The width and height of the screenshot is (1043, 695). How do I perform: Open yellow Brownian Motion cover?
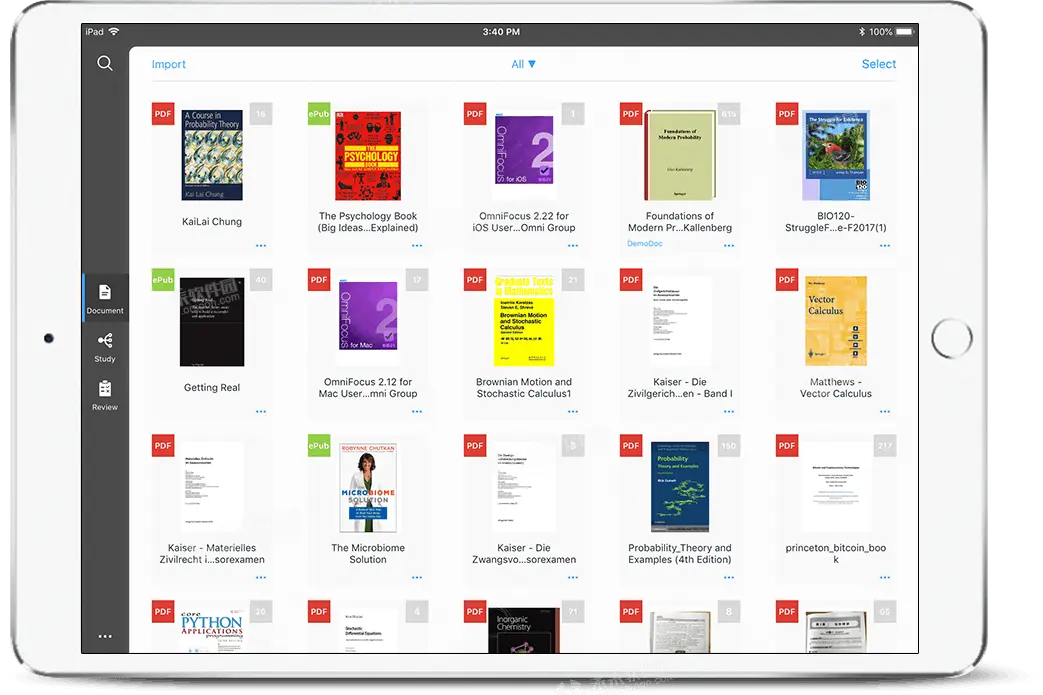(x=524, y=321)
